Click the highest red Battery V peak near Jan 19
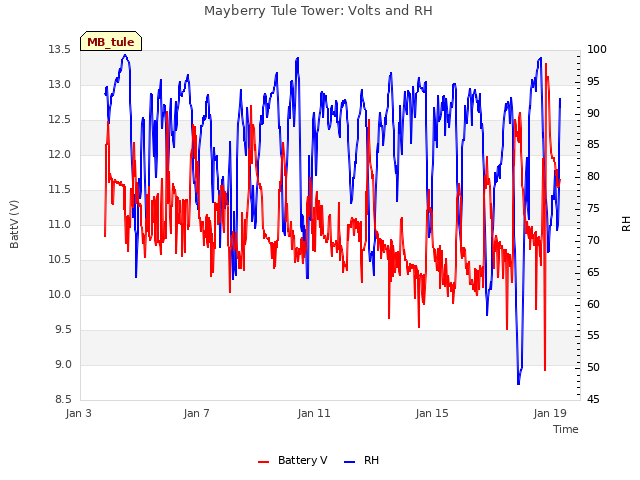Screen dimensions: 640x480 [x=546, y=64]
